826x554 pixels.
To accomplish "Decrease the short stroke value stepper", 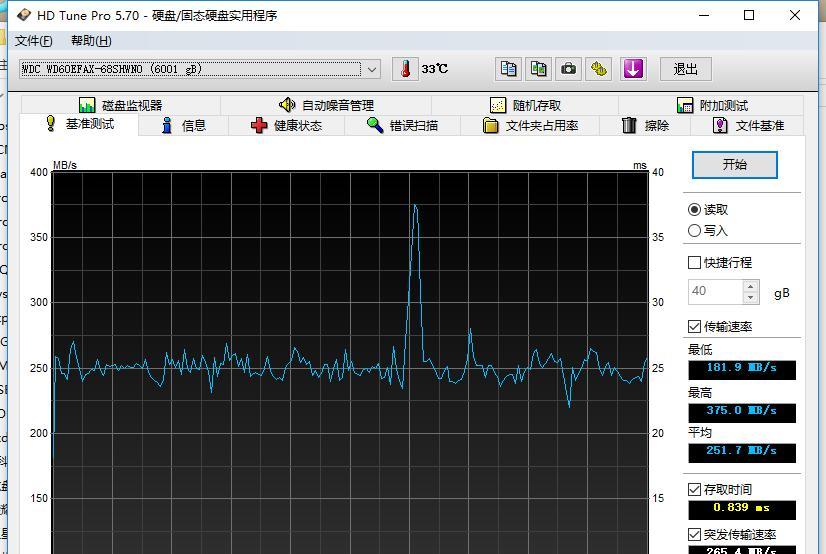I will pos(751,298).
